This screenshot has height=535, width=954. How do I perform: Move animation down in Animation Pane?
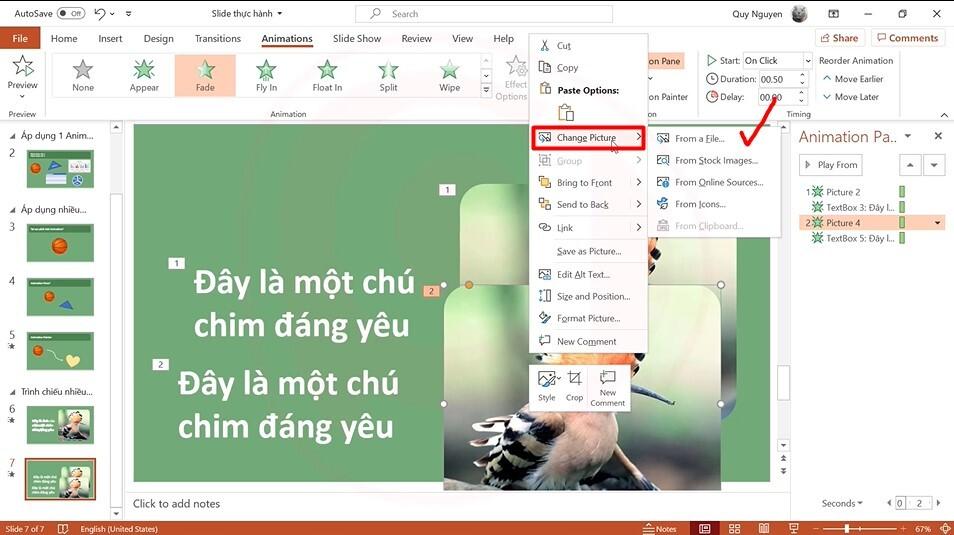tap(934, 165)
